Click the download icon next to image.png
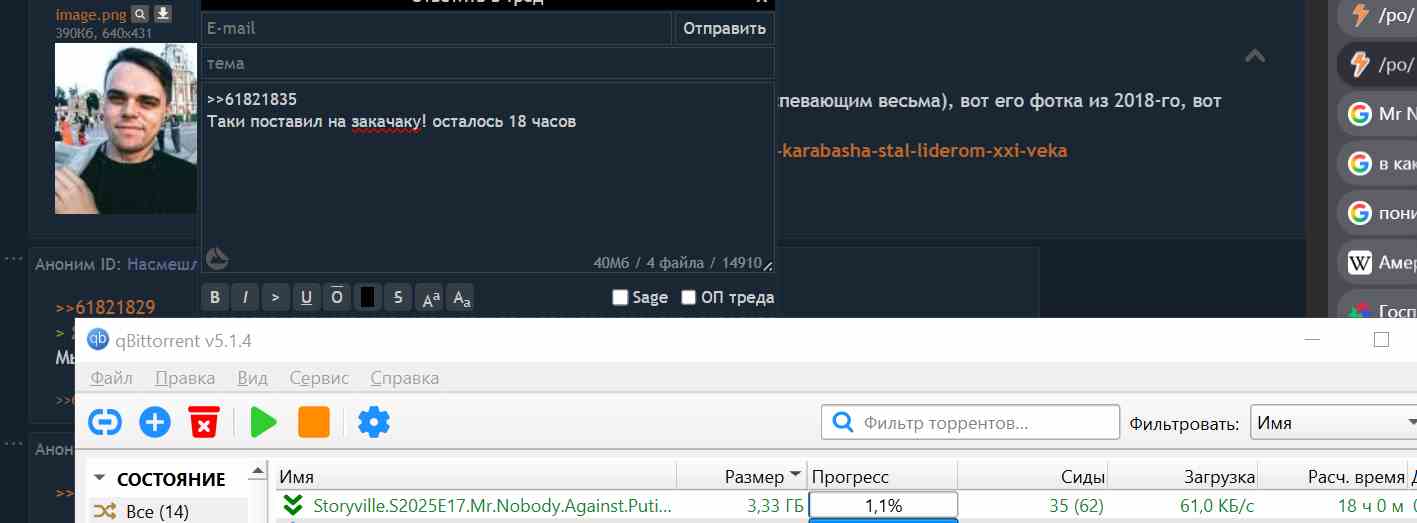Image resolution: width=1417 pixels, height=523 pixels. (163, 14)
